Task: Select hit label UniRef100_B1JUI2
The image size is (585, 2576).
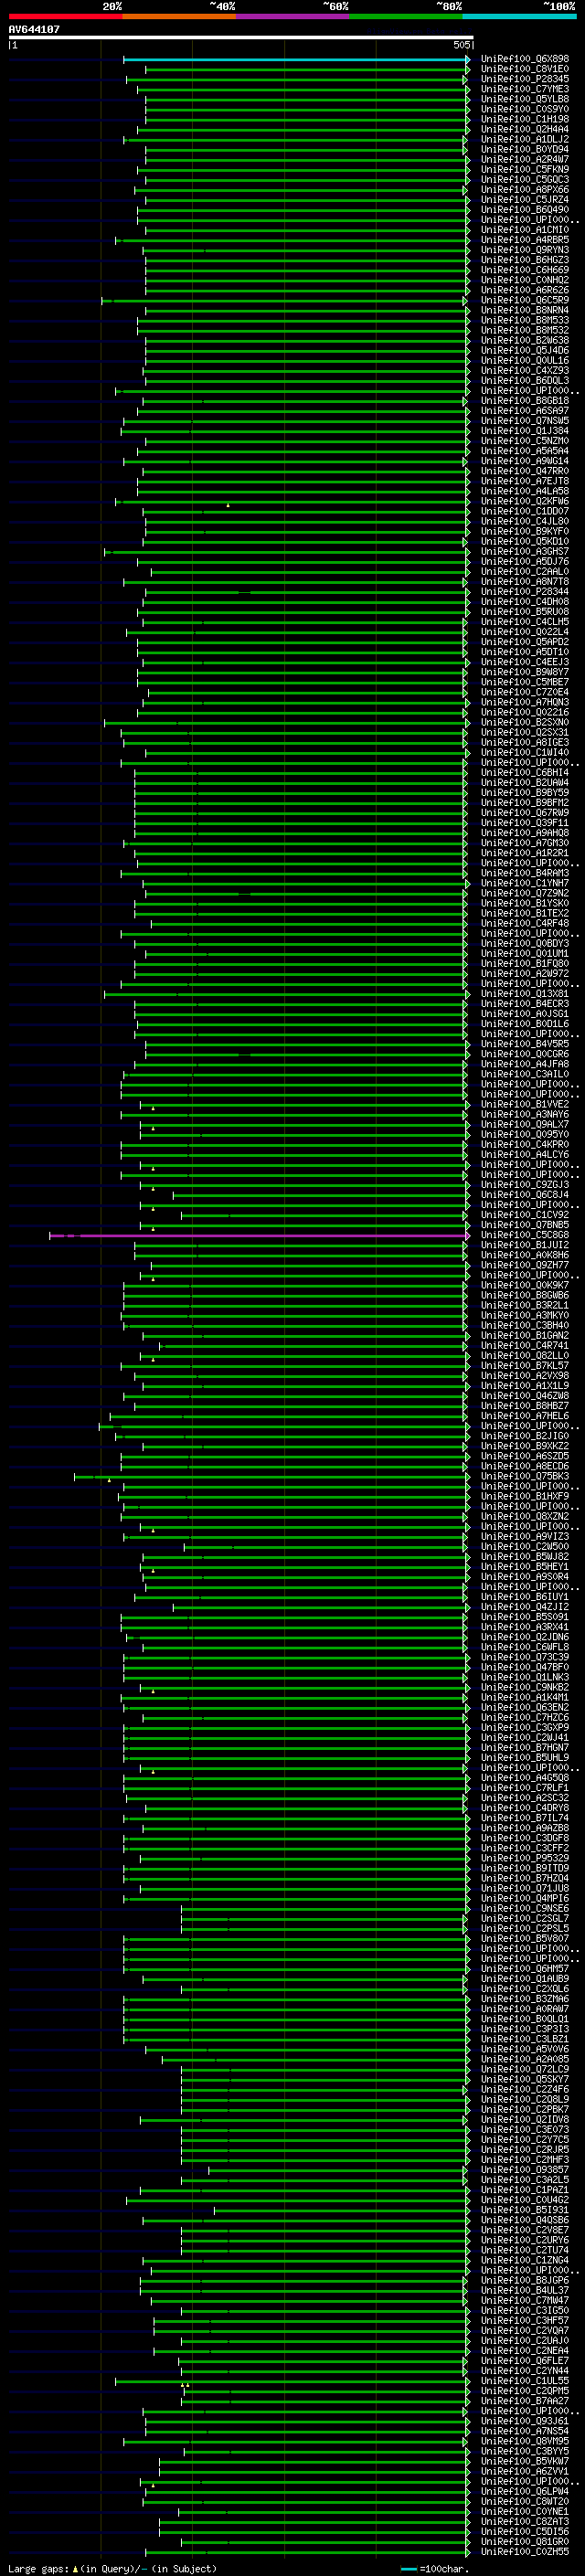Action: (524, 1245)
